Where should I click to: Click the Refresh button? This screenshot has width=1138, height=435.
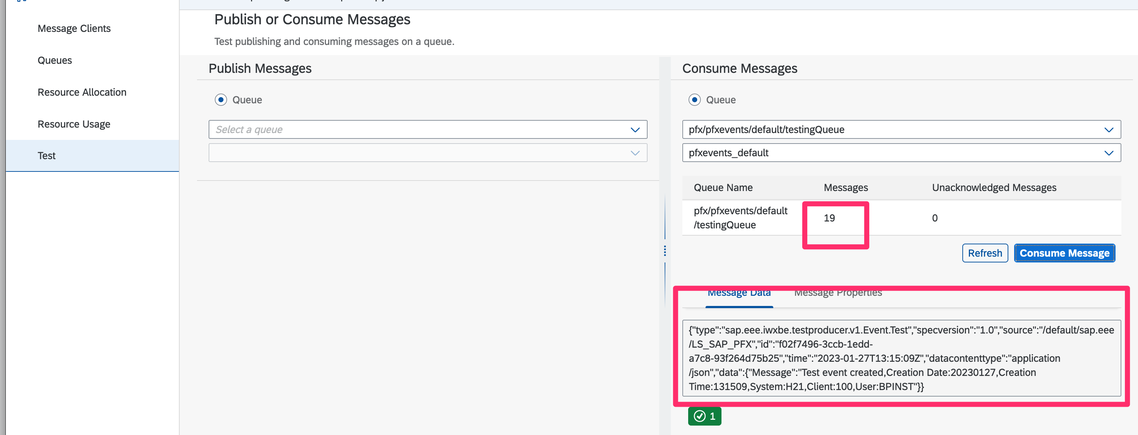(984, 253)
